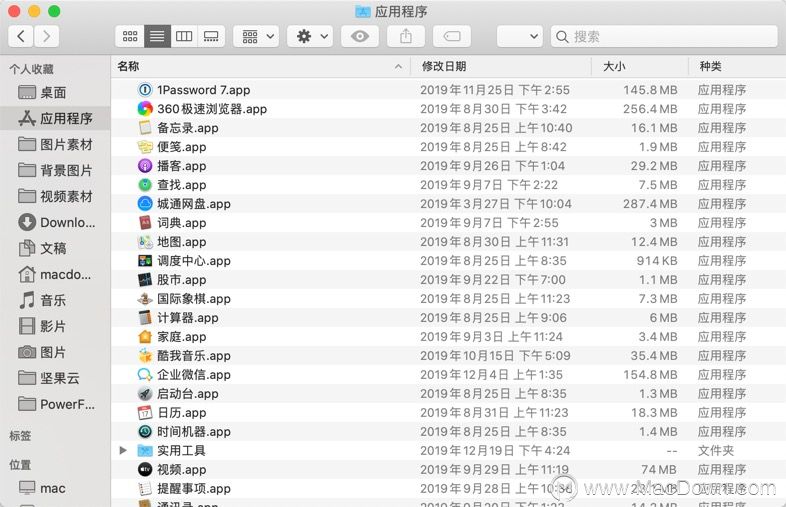Select the 实用工具 folder name
The height and width of the screenshot is (507, 786).
point(181,450)
